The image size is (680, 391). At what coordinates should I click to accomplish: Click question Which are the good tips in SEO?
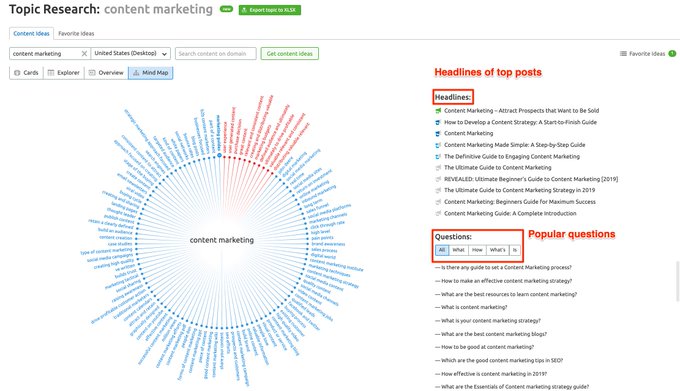click(499, 361)
